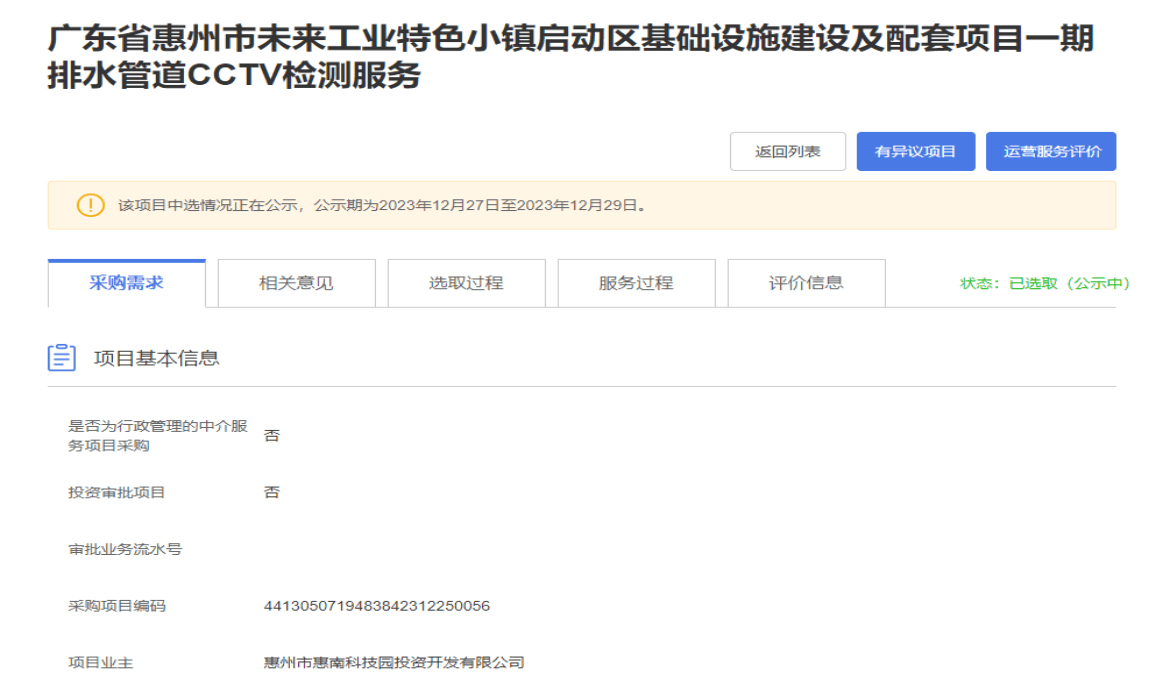Screen dimensions: 1164x682
Task: Click the 公示期 notice message text
Action: pos(383,206)
